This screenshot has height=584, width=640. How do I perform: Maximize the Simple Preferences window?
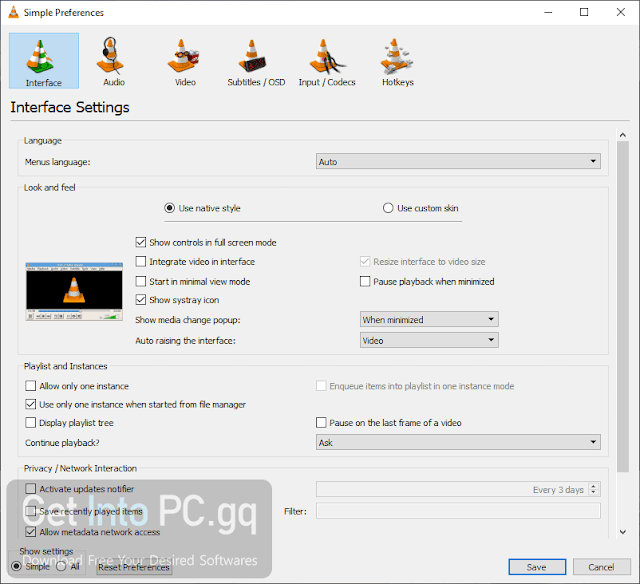(584, 12)
